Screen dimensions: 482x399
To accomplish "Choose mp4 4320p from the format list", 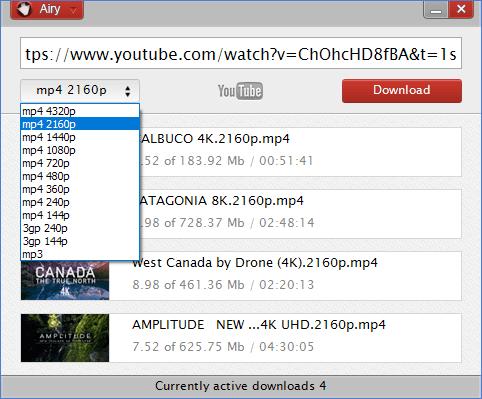I will pyautogui.click(x=80, y=111).
